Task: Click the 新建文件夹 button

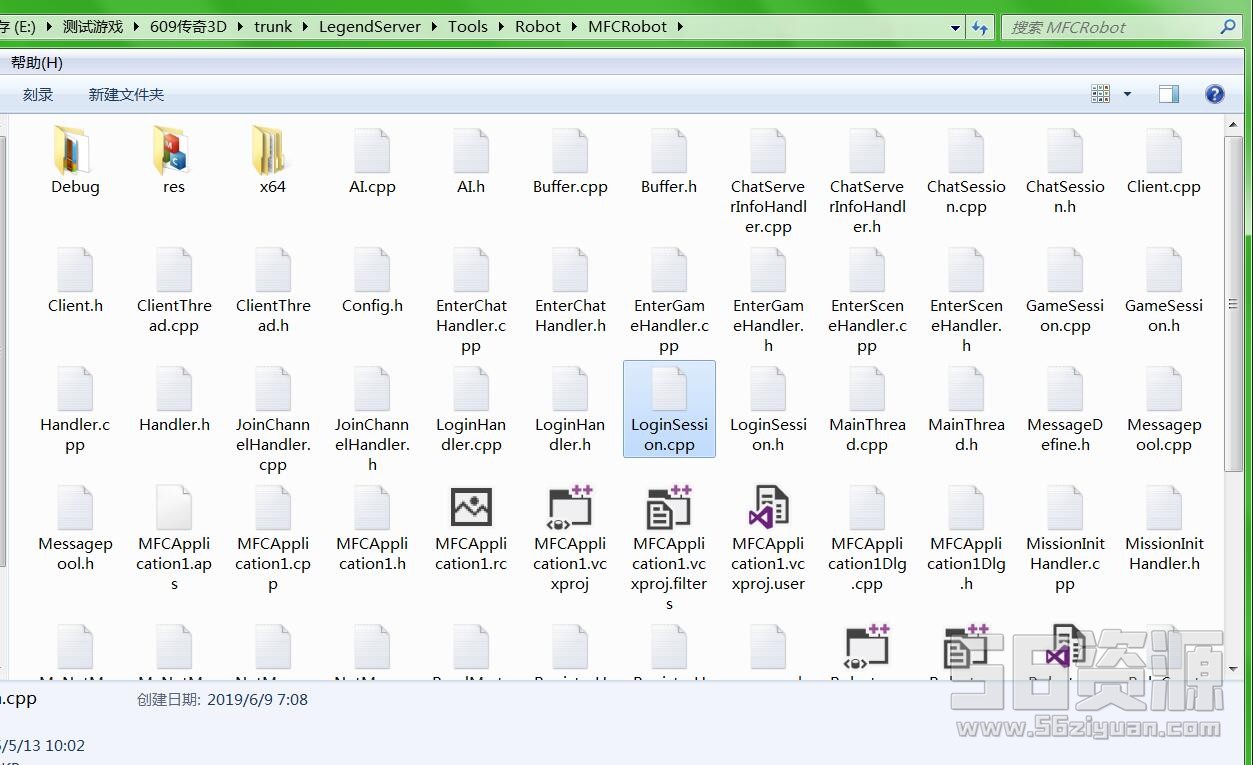Action: pyautogui.click(x=126, y=95)
